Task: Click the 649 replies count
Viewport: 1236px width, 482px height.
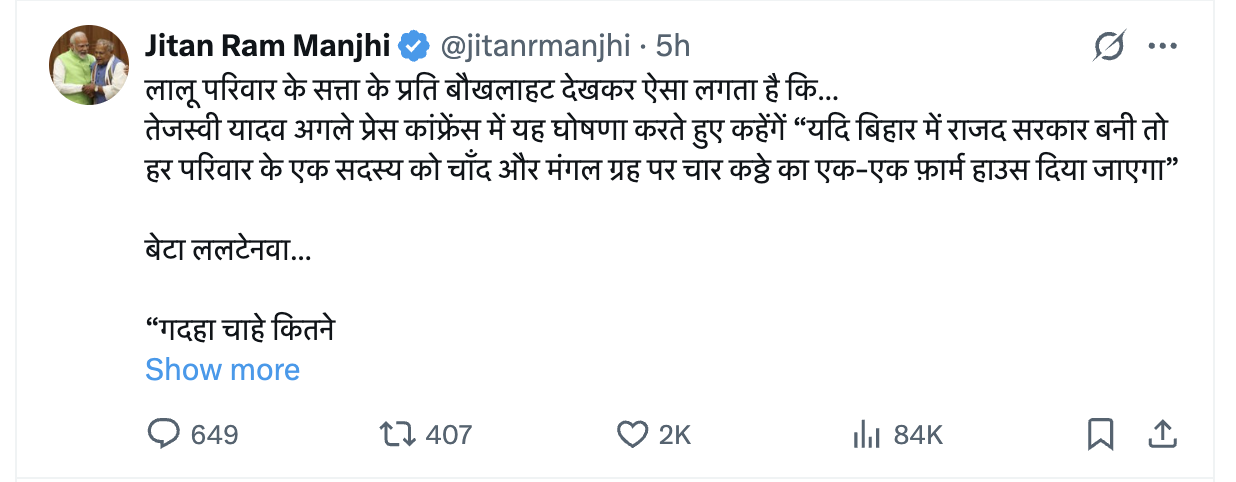Action: click(213, 435)
